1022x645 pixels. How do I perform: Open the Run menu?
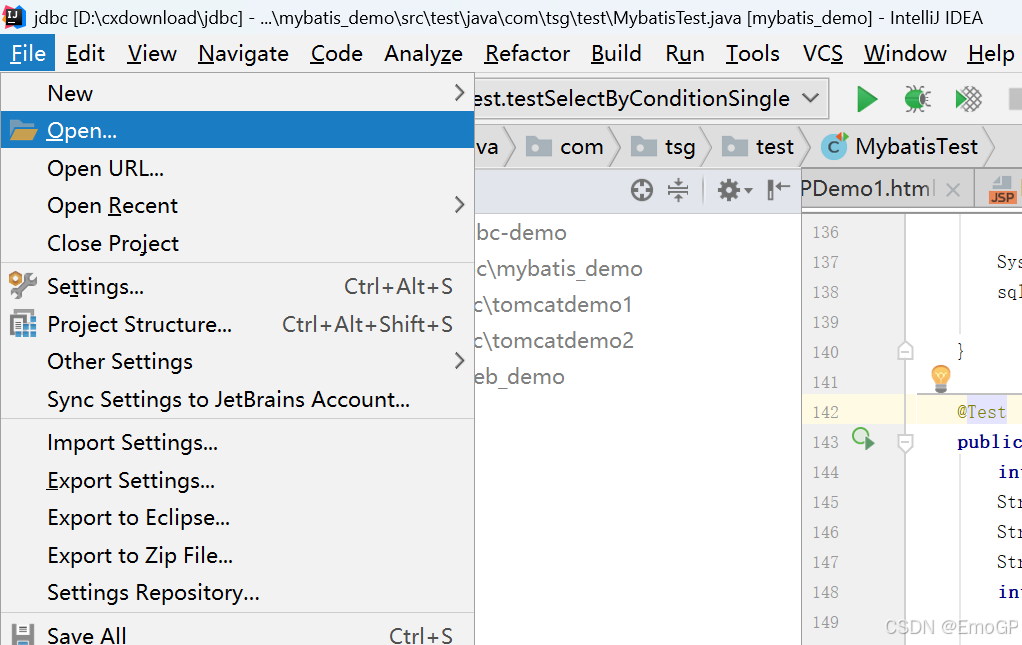pyautogui.click(x=685, y=53)
